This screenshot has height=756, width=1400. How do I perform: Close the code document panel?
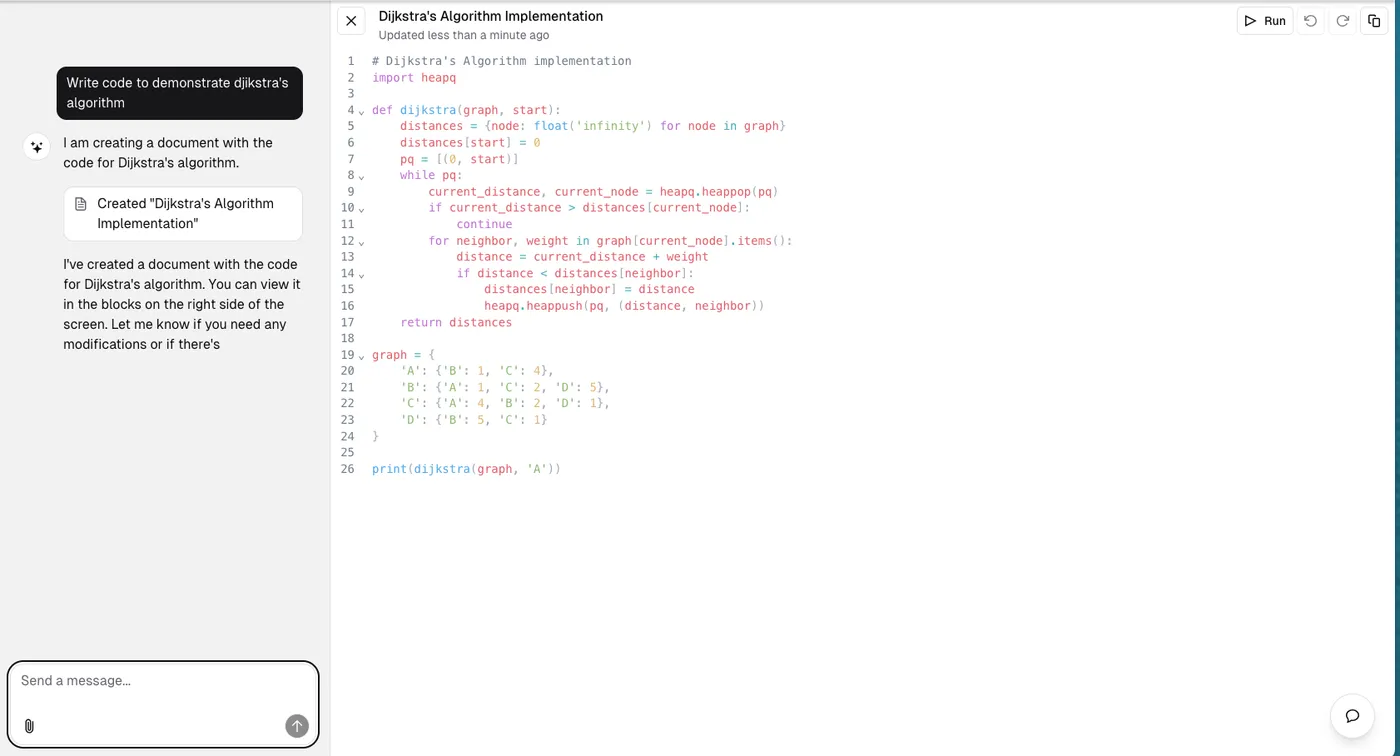click(351, 21)
